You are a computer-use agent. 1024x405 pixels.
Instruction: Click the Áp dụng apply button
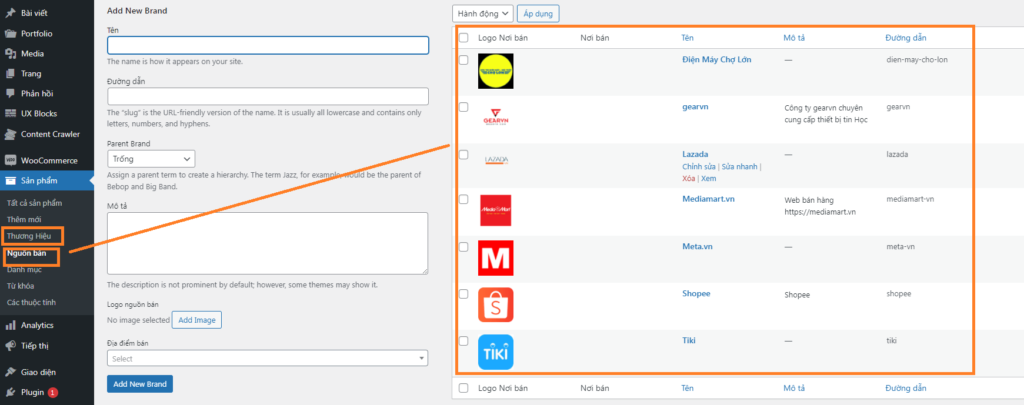pos(538,13)
